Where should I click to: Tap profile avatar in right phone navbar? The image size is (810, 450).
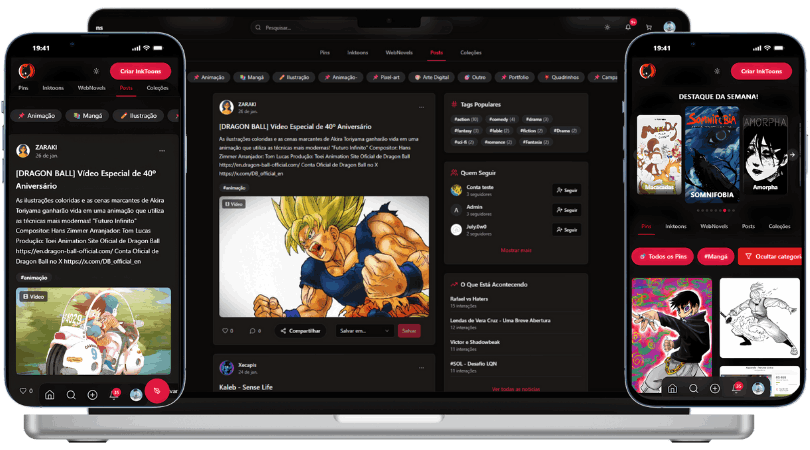click(x=758, y=389)
